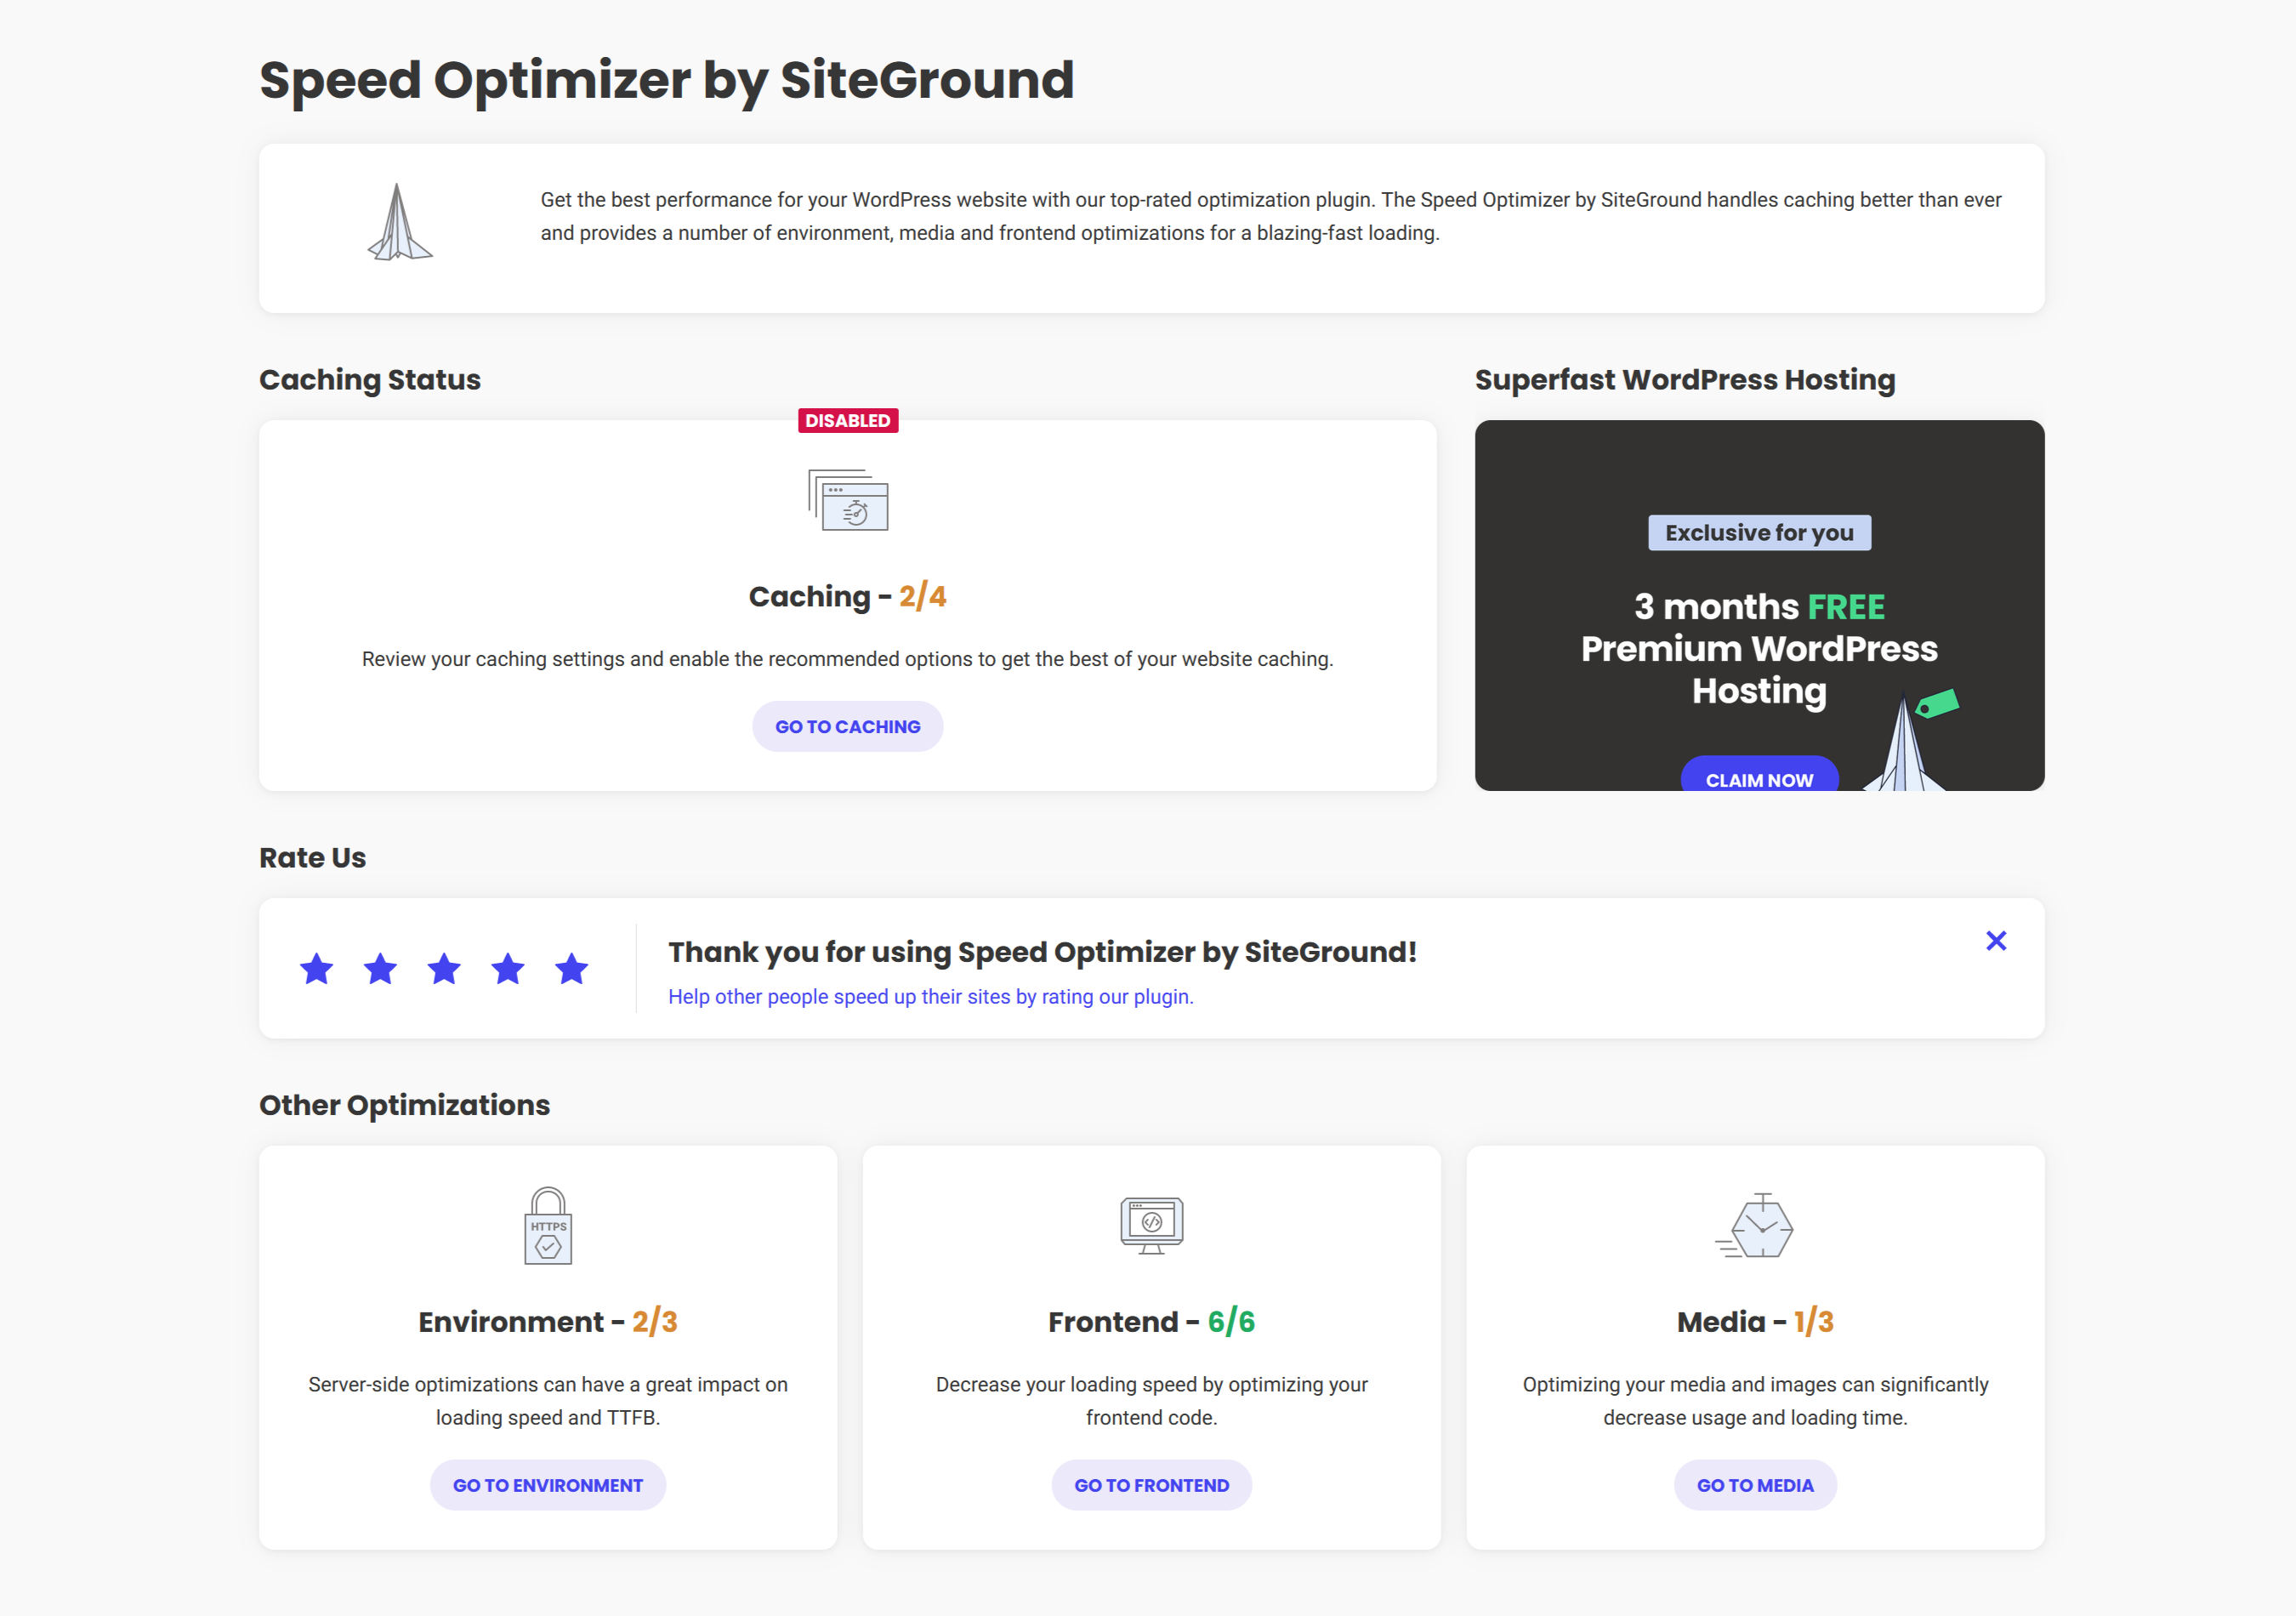
Task: Click the Caching 2/4 score heading
Action: point(847,596)
